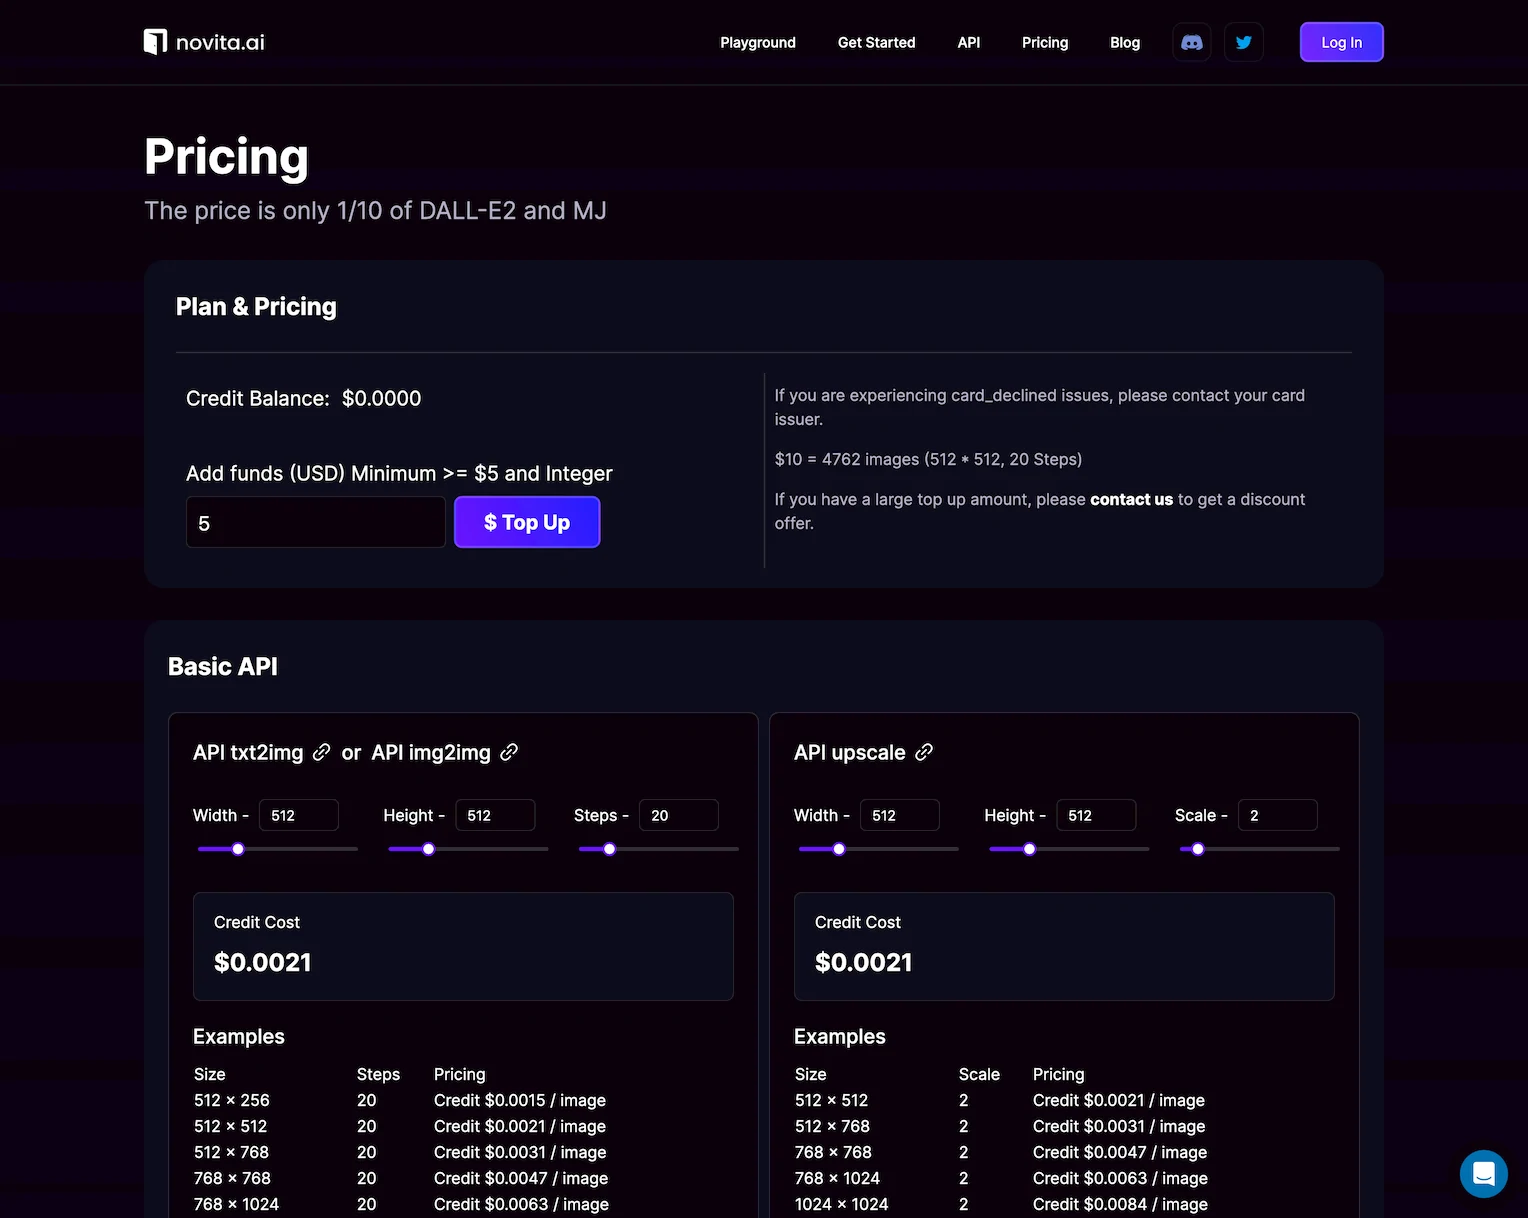
Task: Open the contact us link
Action: pyautogui.click(x=1131, y=499)
